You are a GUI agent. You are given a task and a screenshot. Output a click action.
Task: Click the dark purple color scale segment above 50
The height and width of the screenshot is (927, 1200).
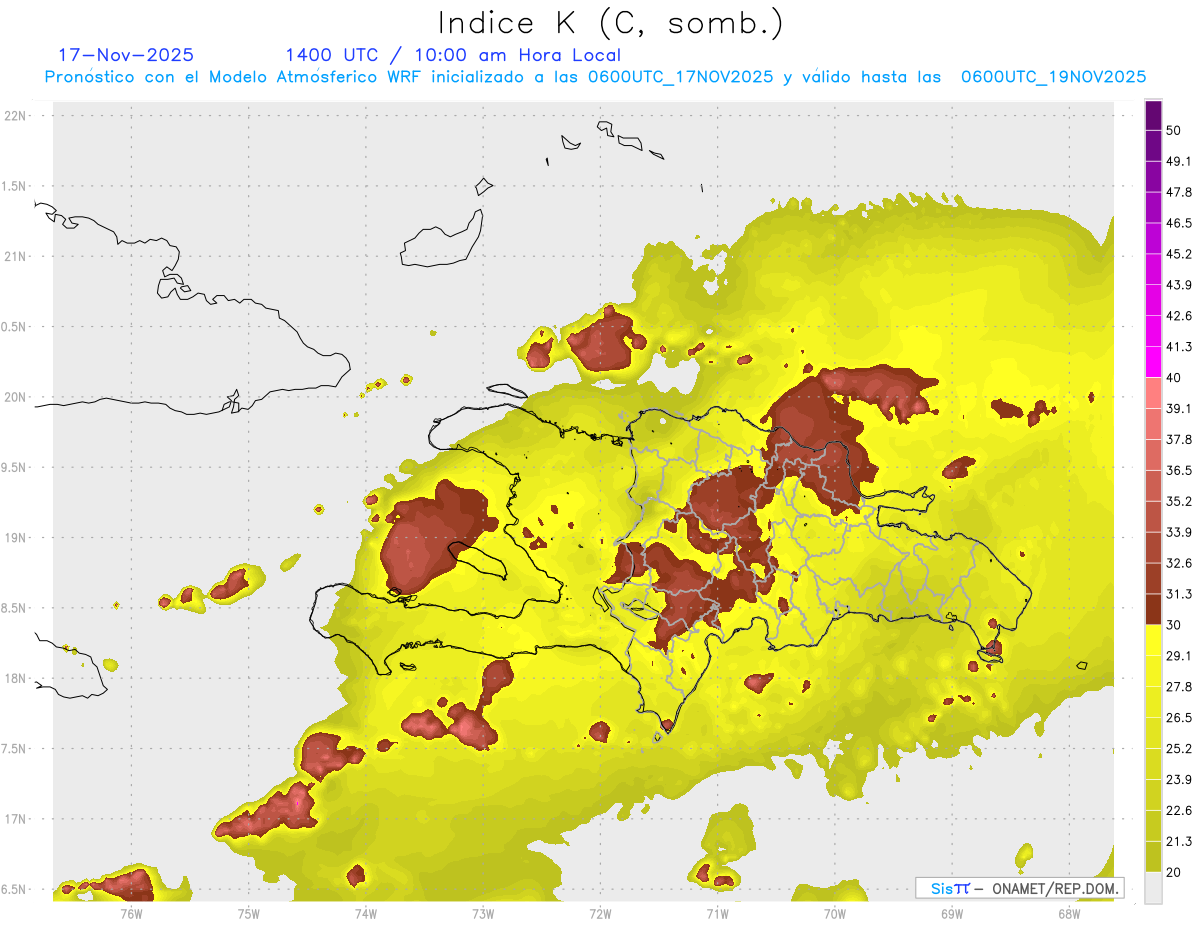point(1153,116)
